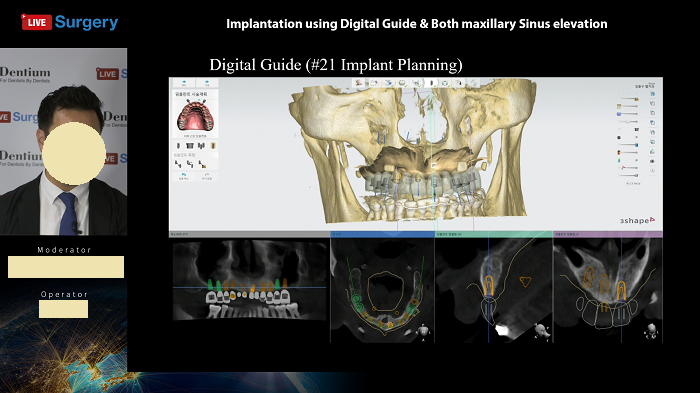Click the magnifier icon at bottom of right icon column
Screen dimensions: 700x393
(x=652, y=171)
